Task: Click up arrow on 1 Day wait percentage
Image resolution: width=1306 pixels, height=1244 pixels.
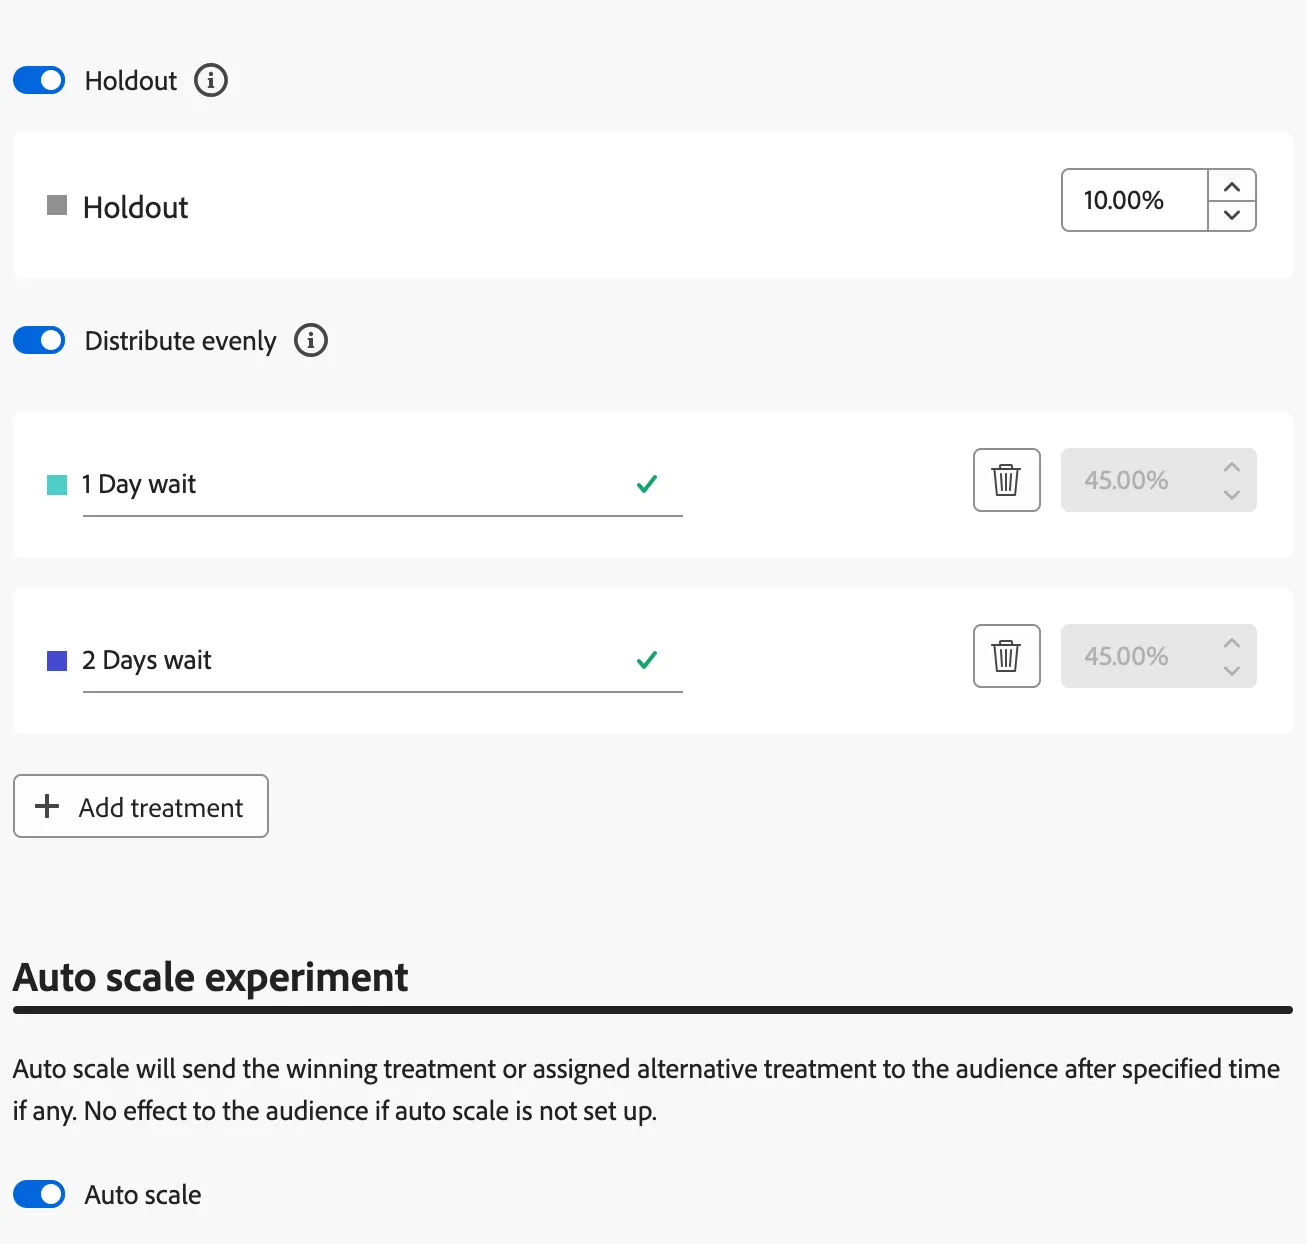Action: coord(1232,467)
